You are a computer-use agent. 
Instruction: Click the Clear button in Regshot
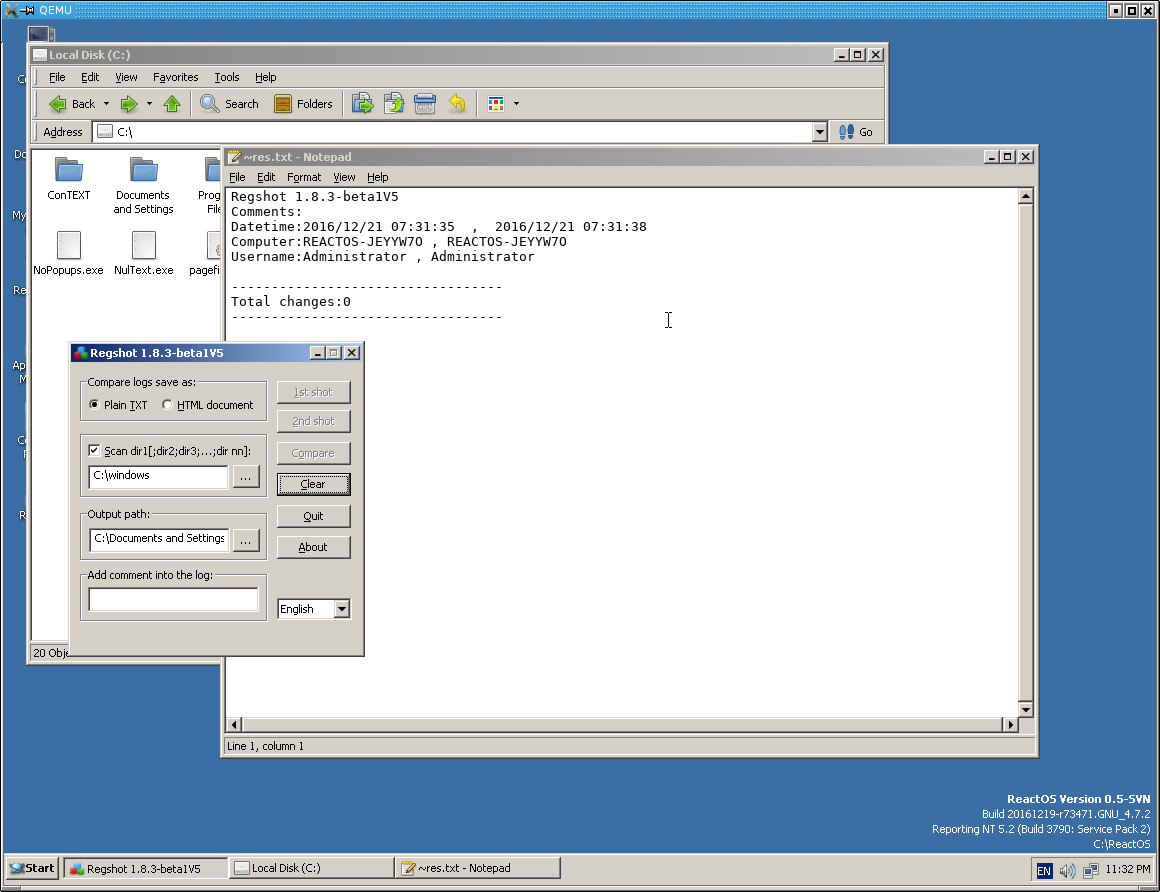314,484
